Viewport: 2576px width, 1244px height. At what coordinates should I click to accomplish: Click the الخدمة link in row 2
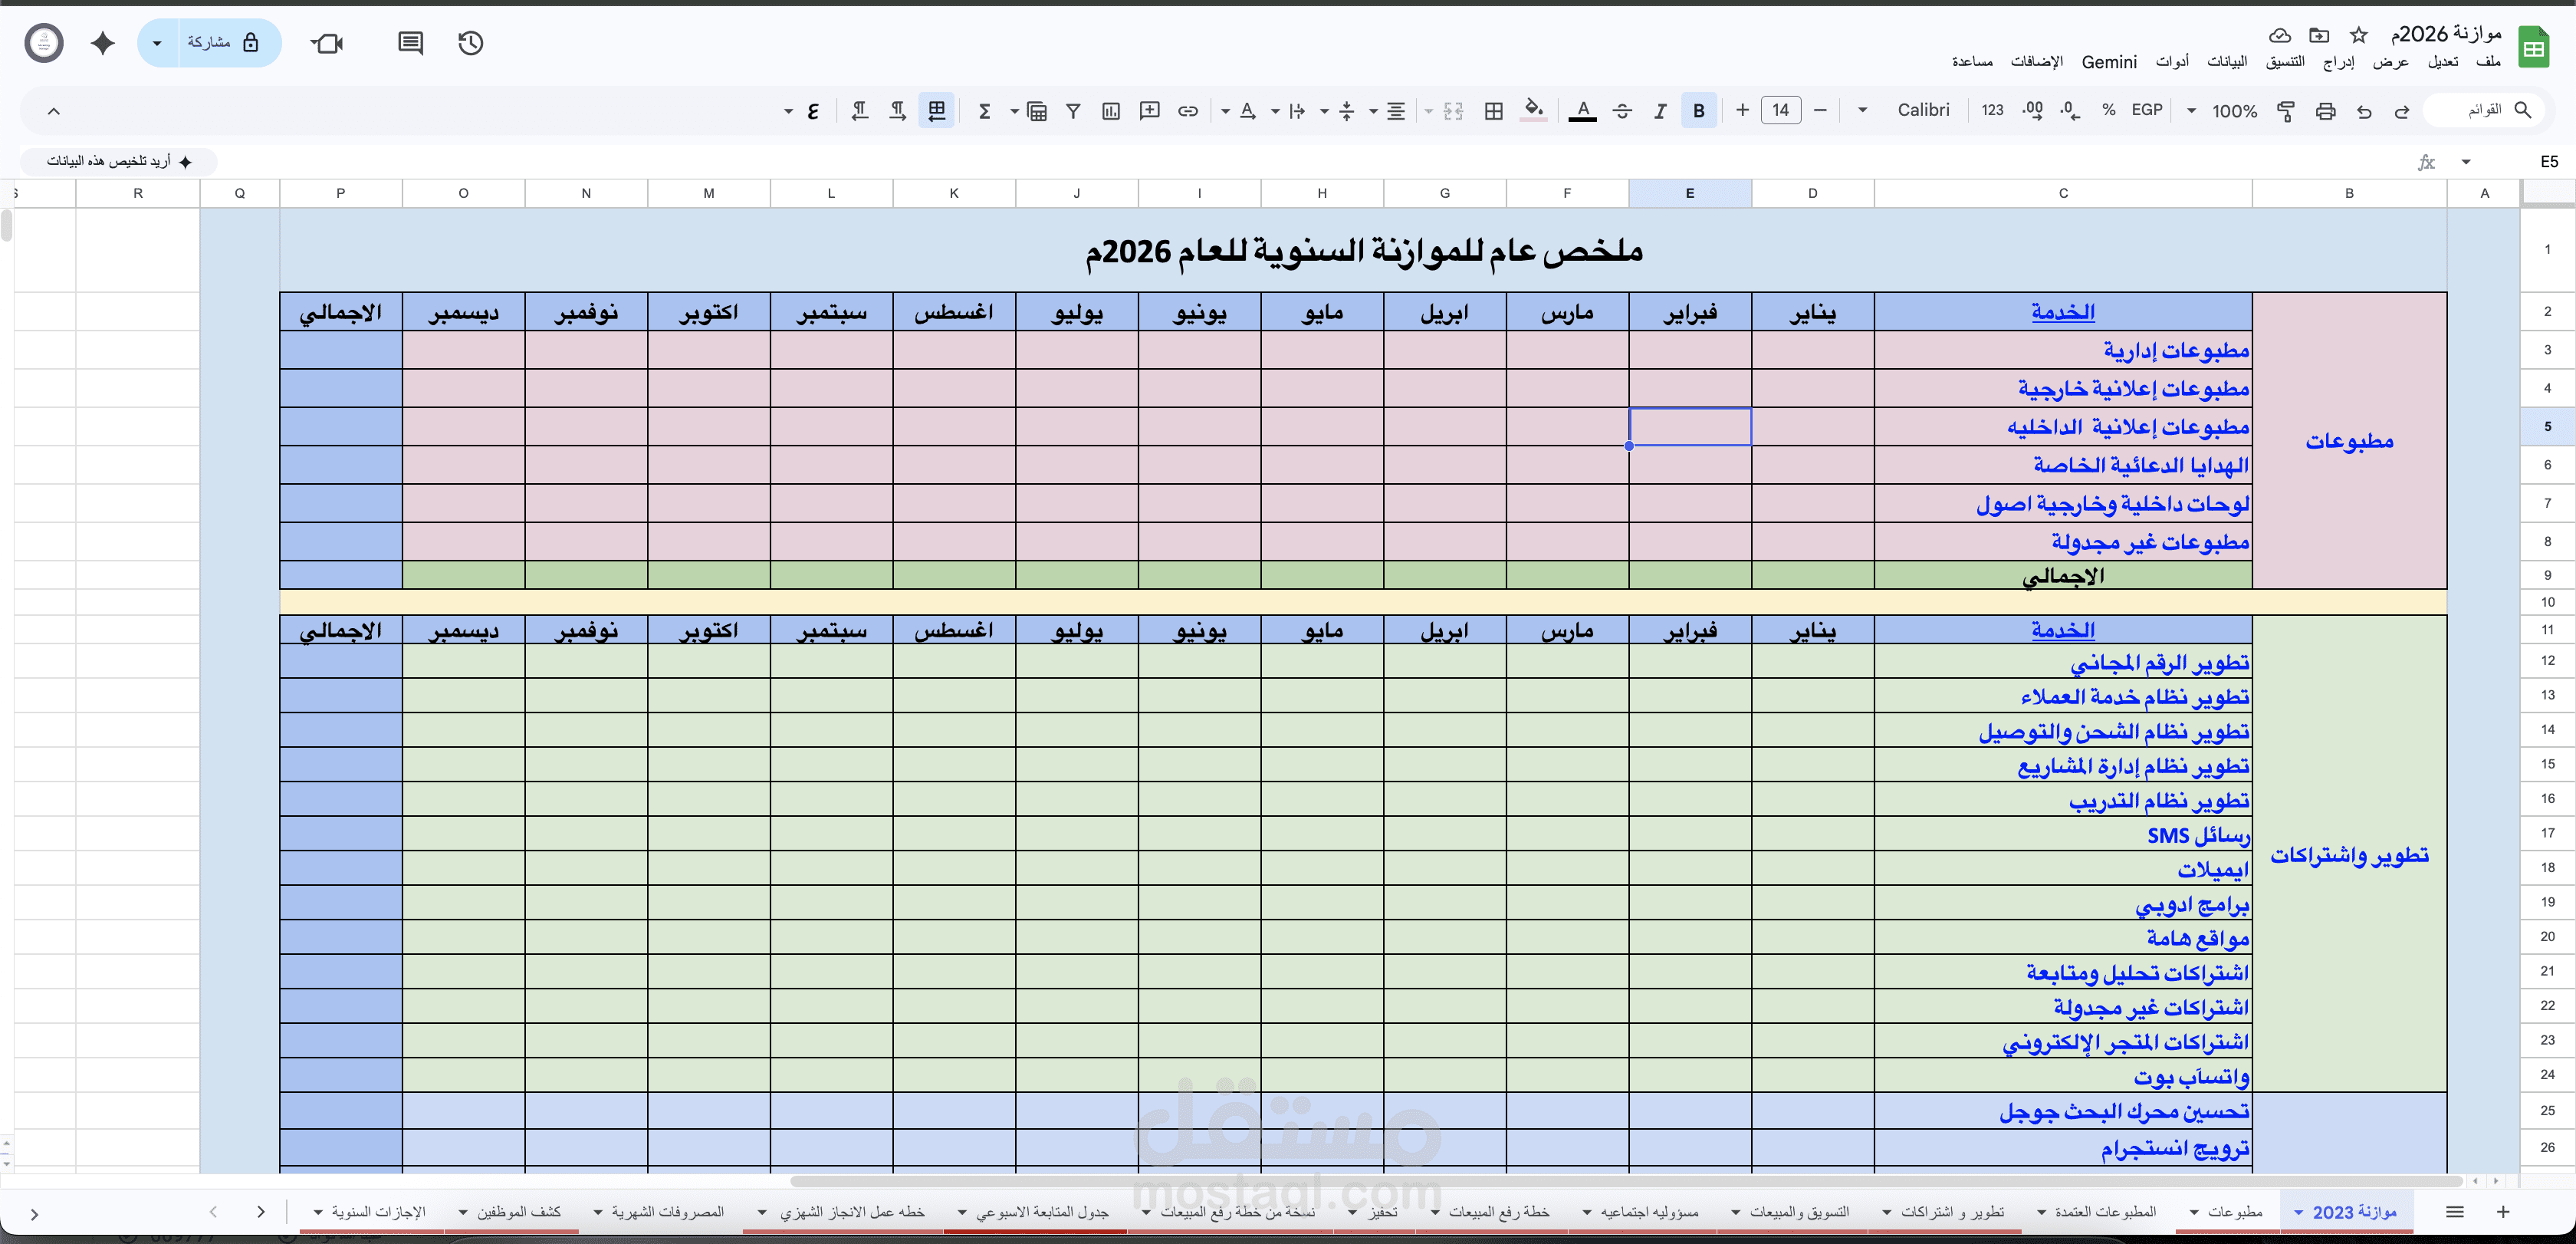tap(2062, 312)
